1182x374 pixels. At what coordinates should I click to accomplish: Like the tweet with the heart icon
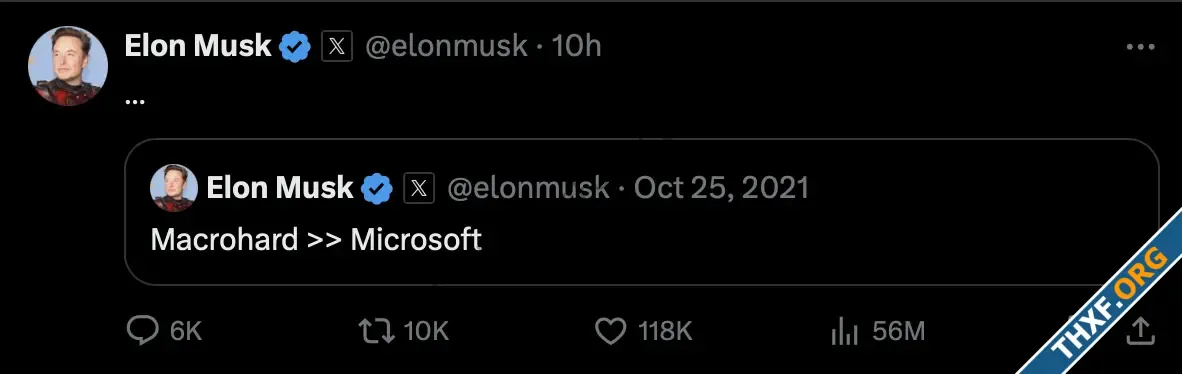coord(611,330)
